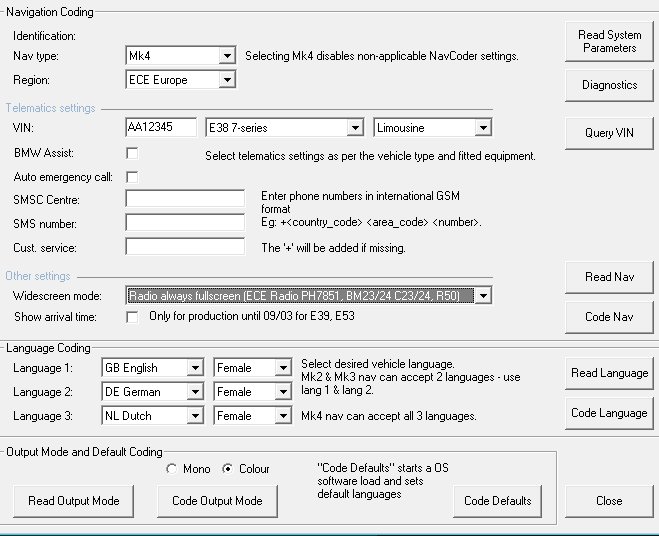Click the Read Language button

click(x=609, y=373)
